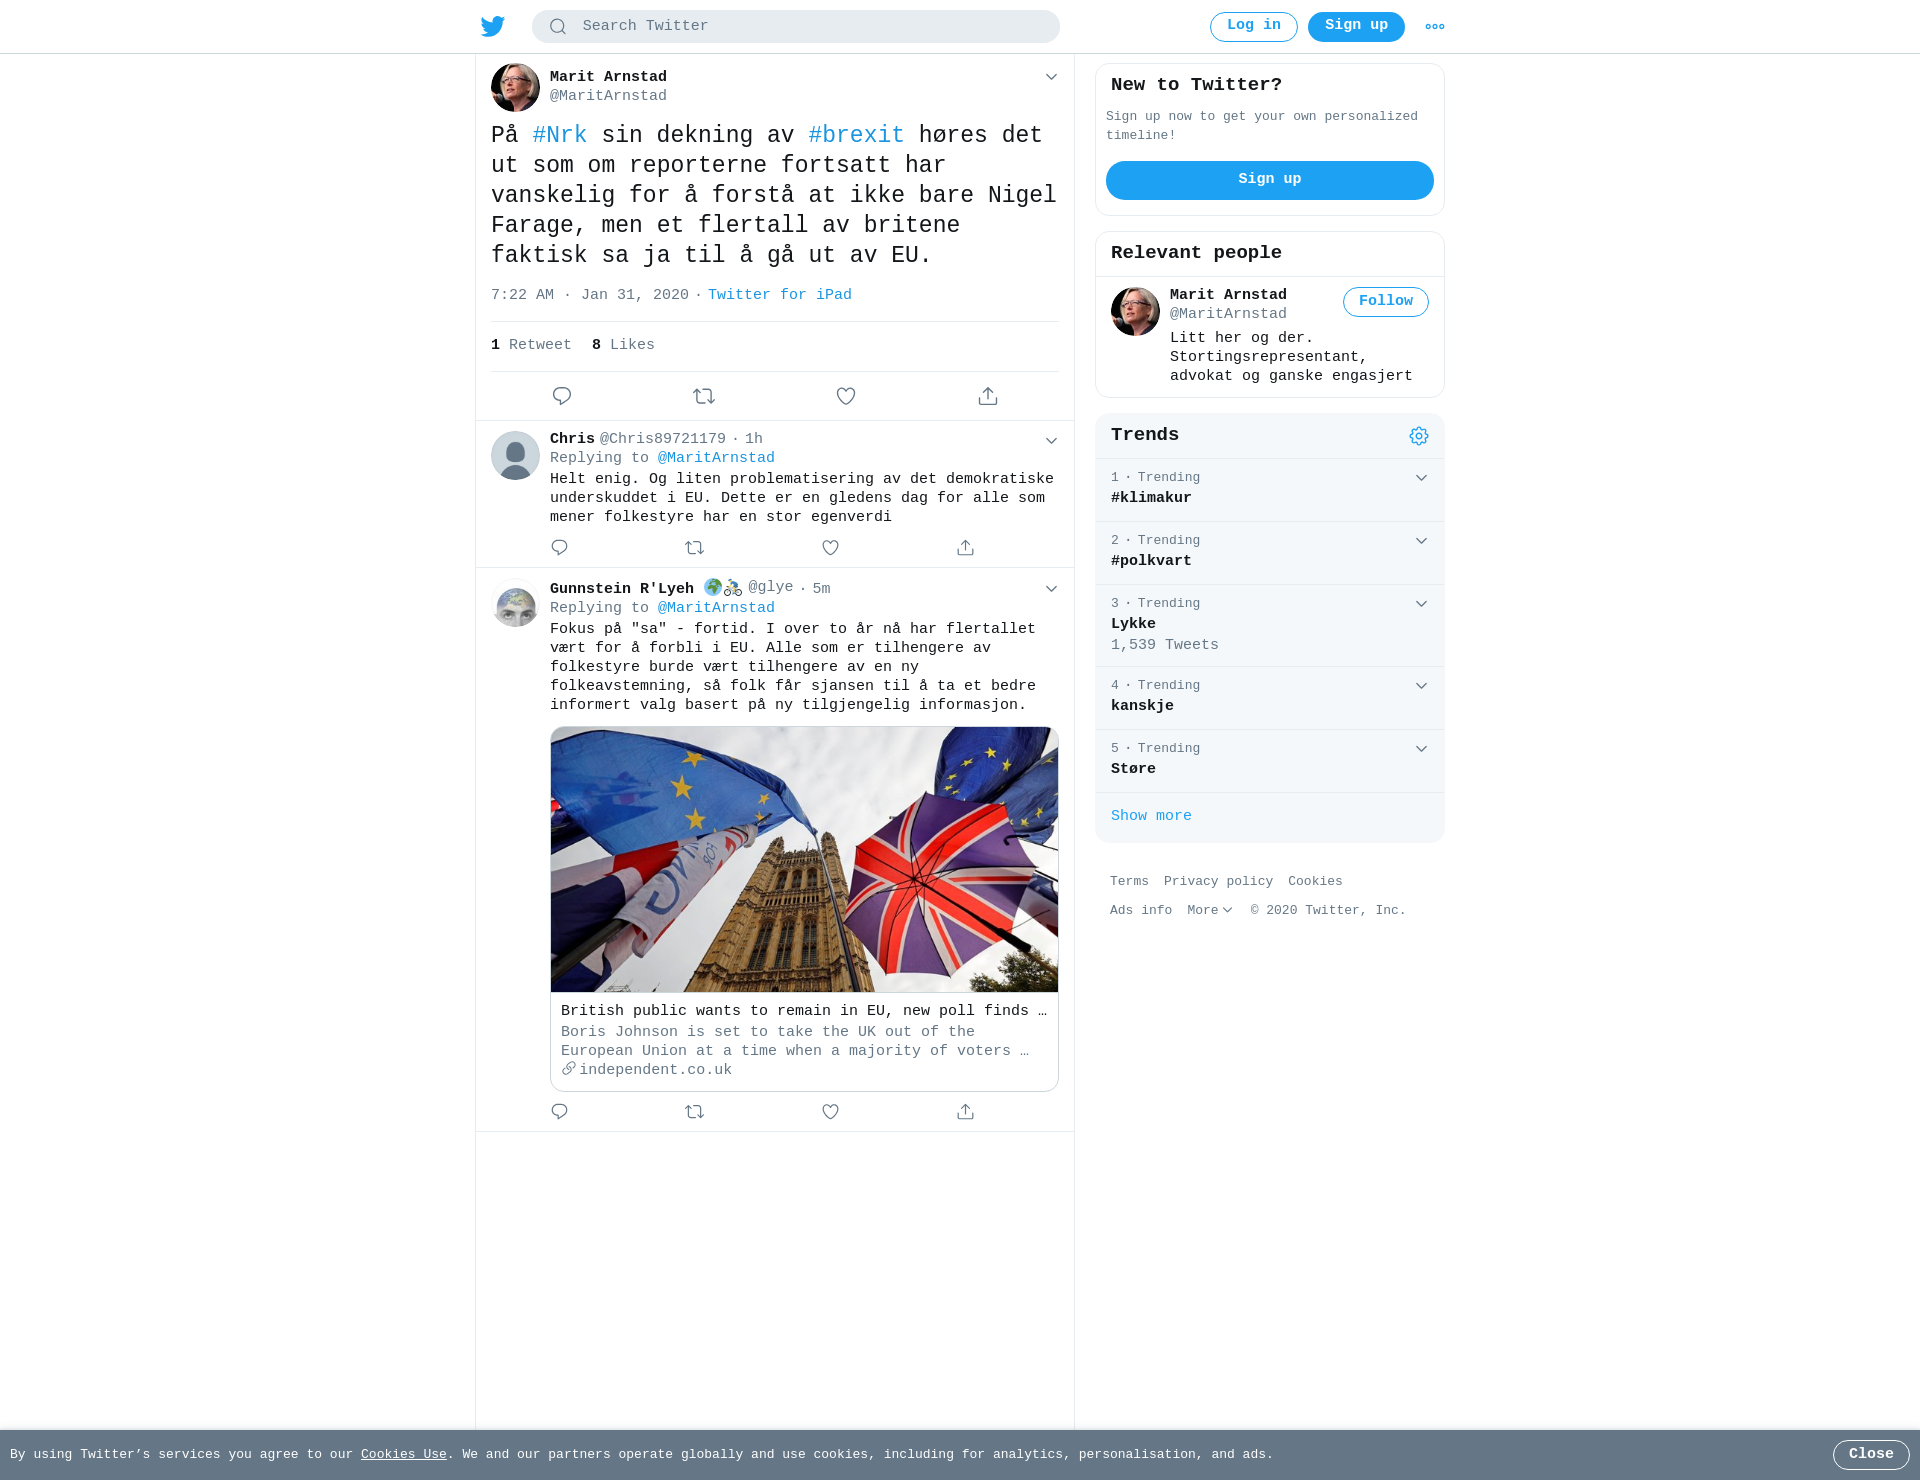Open the 1 Retweet list
1920x1480 pixels.
pos(531,345)
